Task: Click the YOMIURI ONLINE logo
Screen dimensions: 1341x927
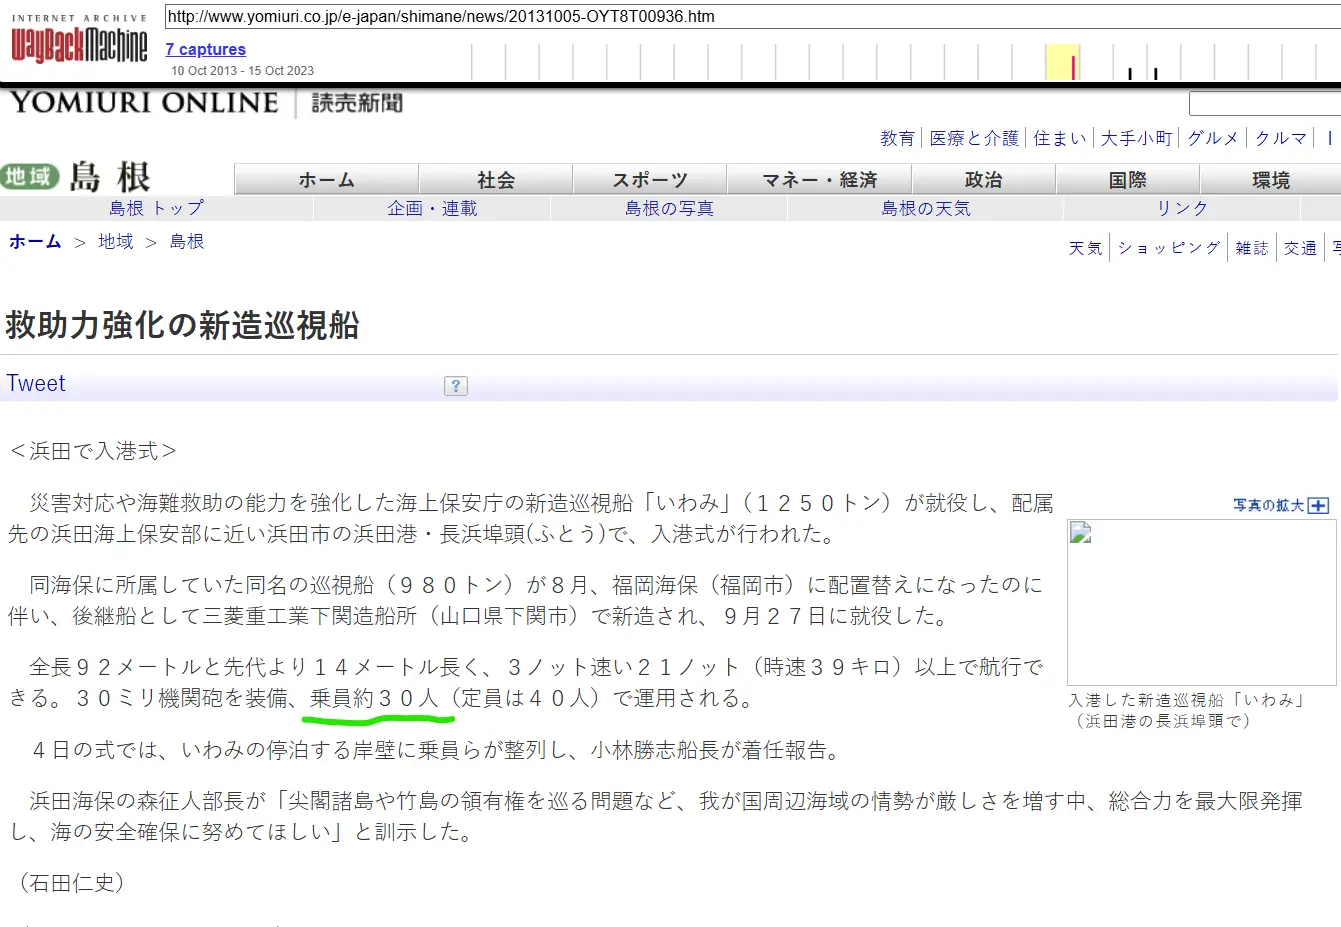Action: coord(144,103)
